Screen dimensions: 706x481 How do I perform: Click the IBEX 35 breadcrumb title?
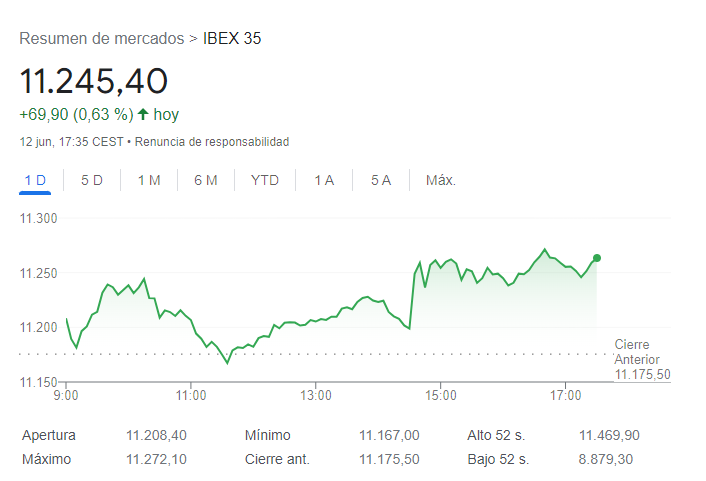point(232,39)
